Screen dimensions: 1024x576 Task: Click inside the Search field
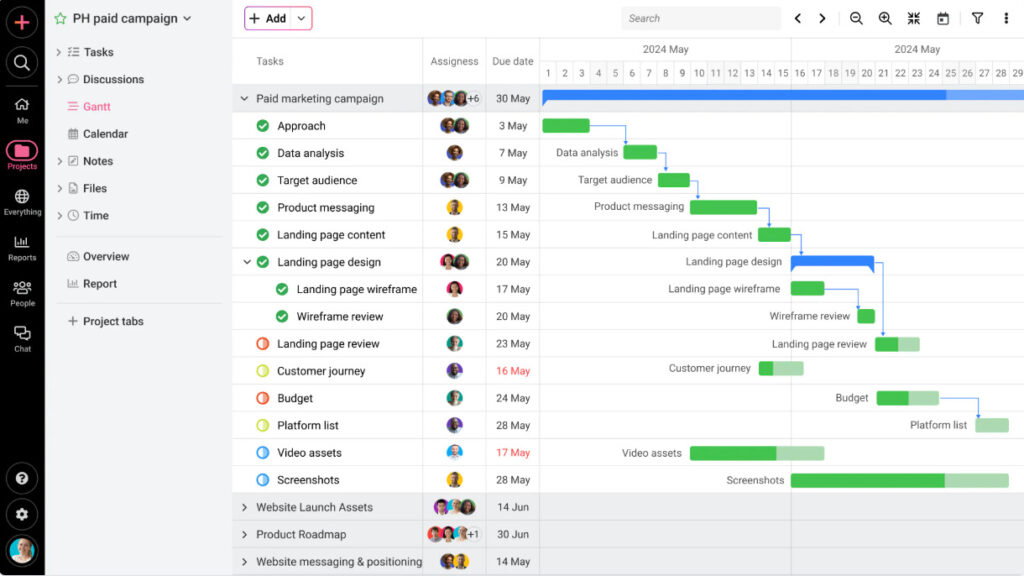click(700, 18)
